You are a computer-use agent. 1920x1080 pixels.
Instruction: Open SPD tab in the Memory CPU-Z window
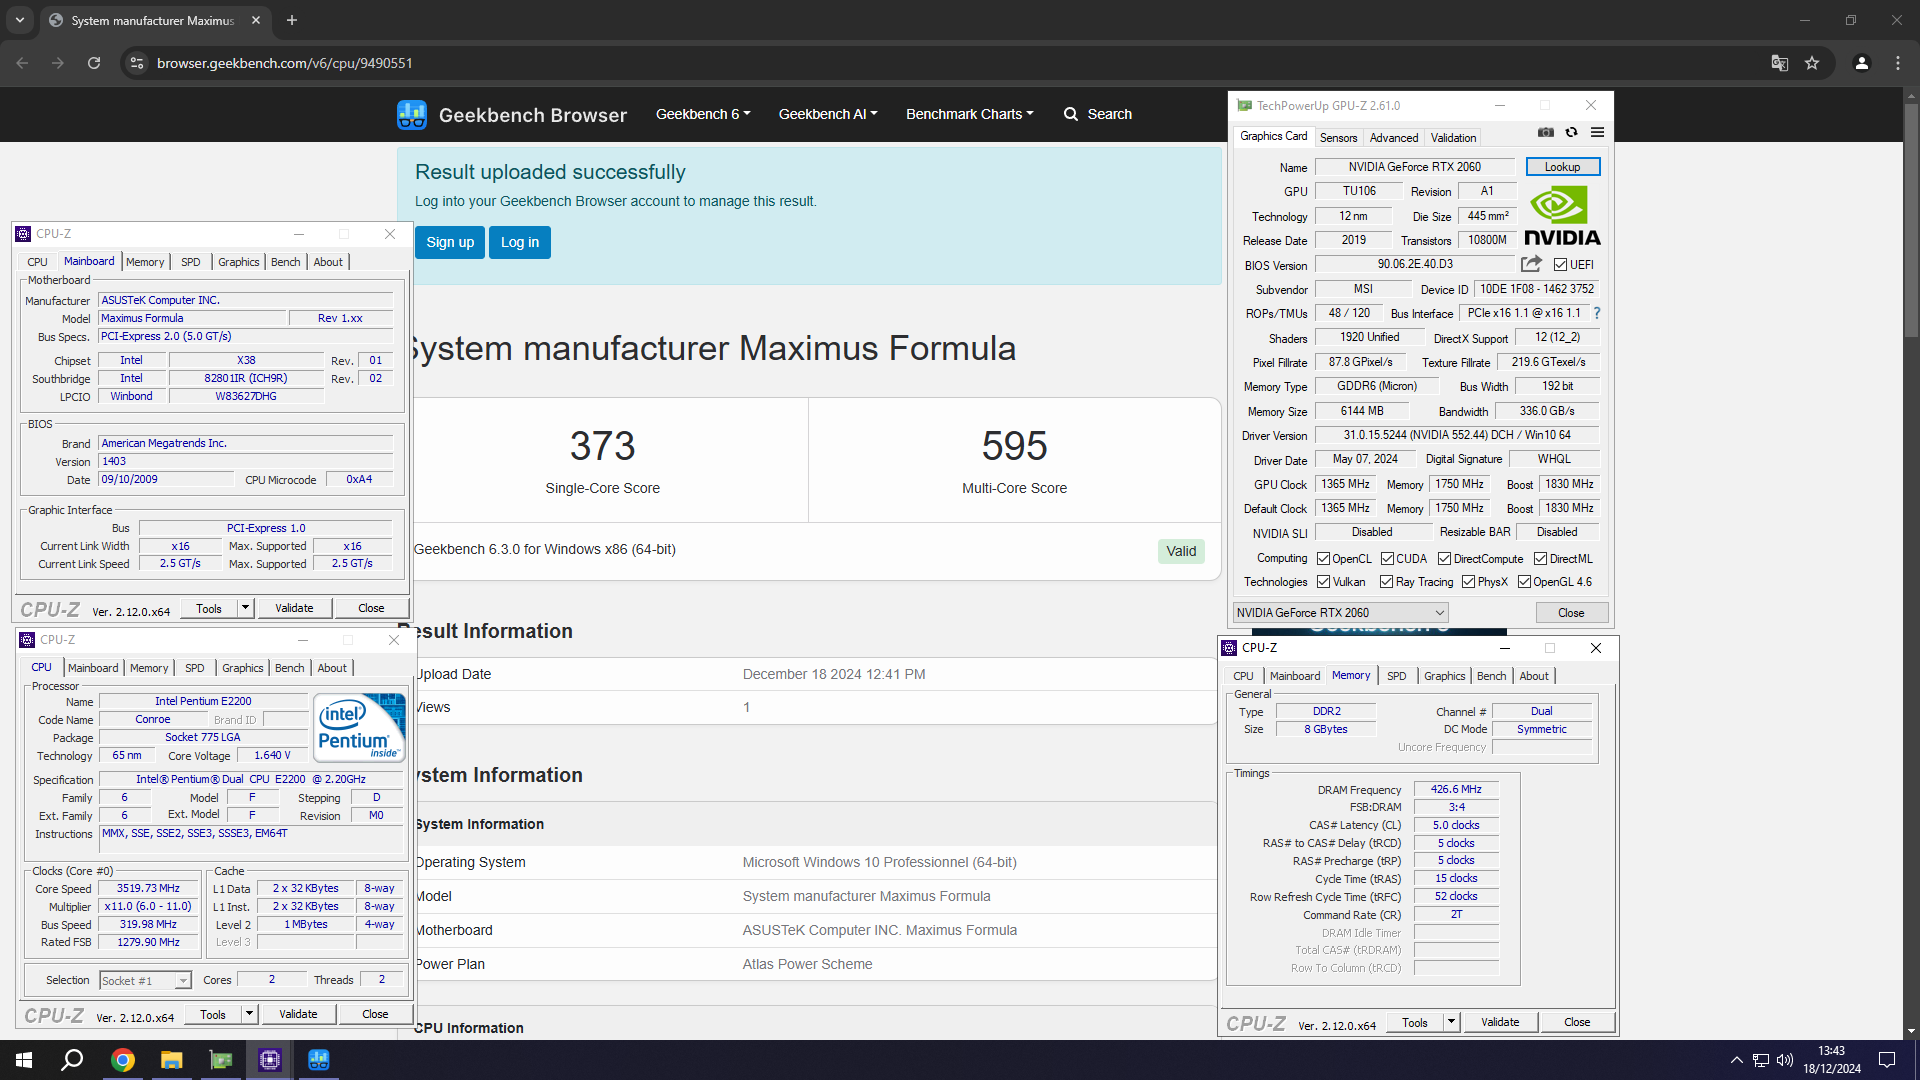point(1397,676)
